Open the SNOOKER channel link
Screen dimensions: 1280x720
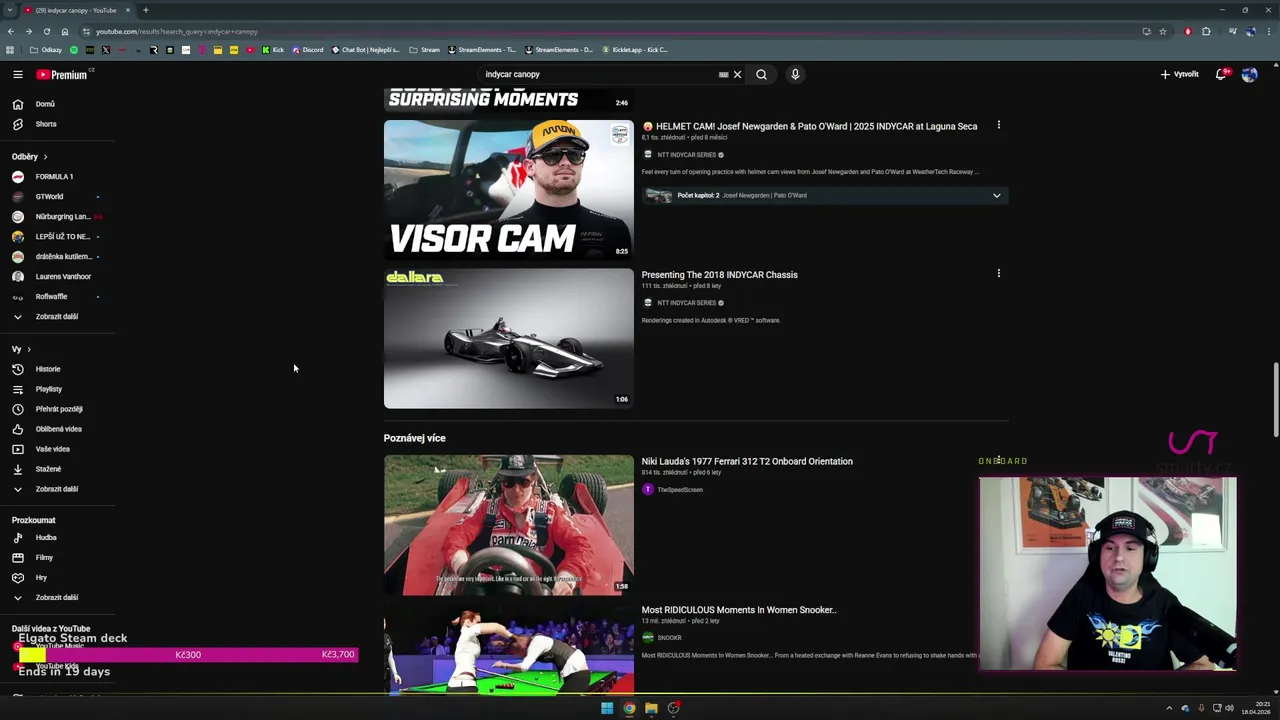click(669, 638)
